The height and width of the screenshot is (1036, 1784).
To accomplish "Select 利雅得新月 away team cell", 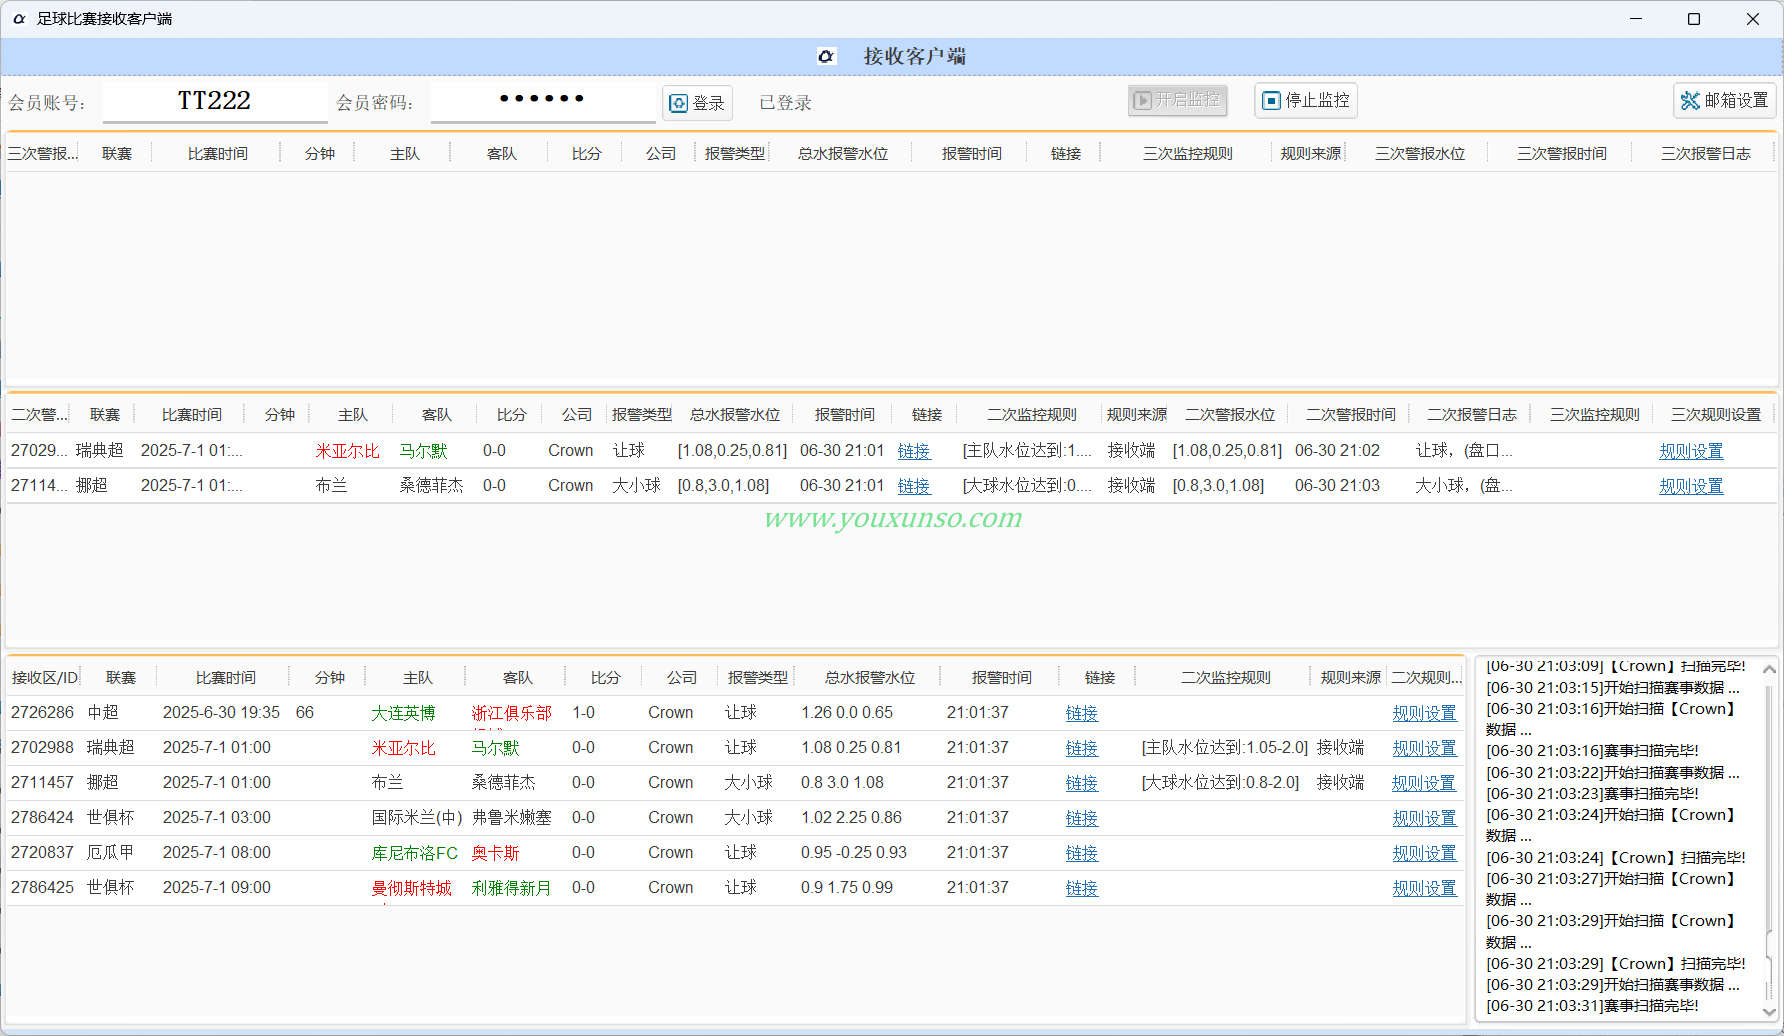I will (x=512, y=888).
